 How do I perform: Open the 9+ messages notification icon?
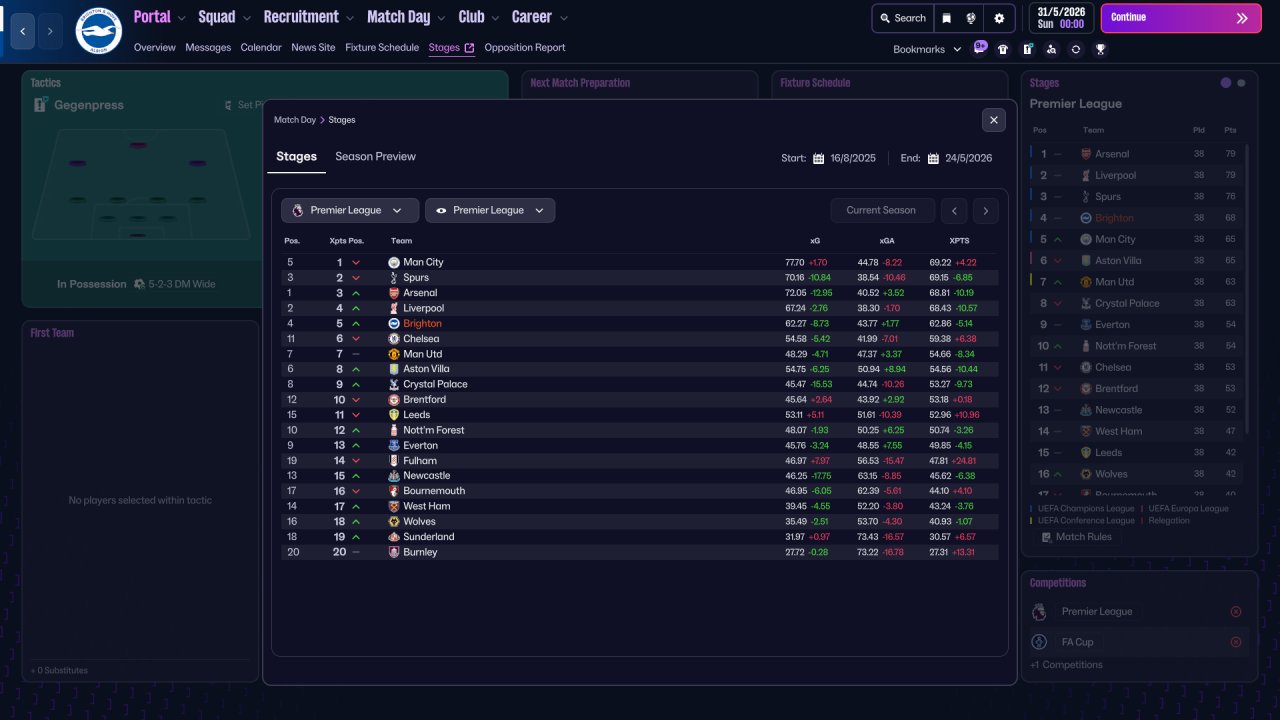(980, 47)
